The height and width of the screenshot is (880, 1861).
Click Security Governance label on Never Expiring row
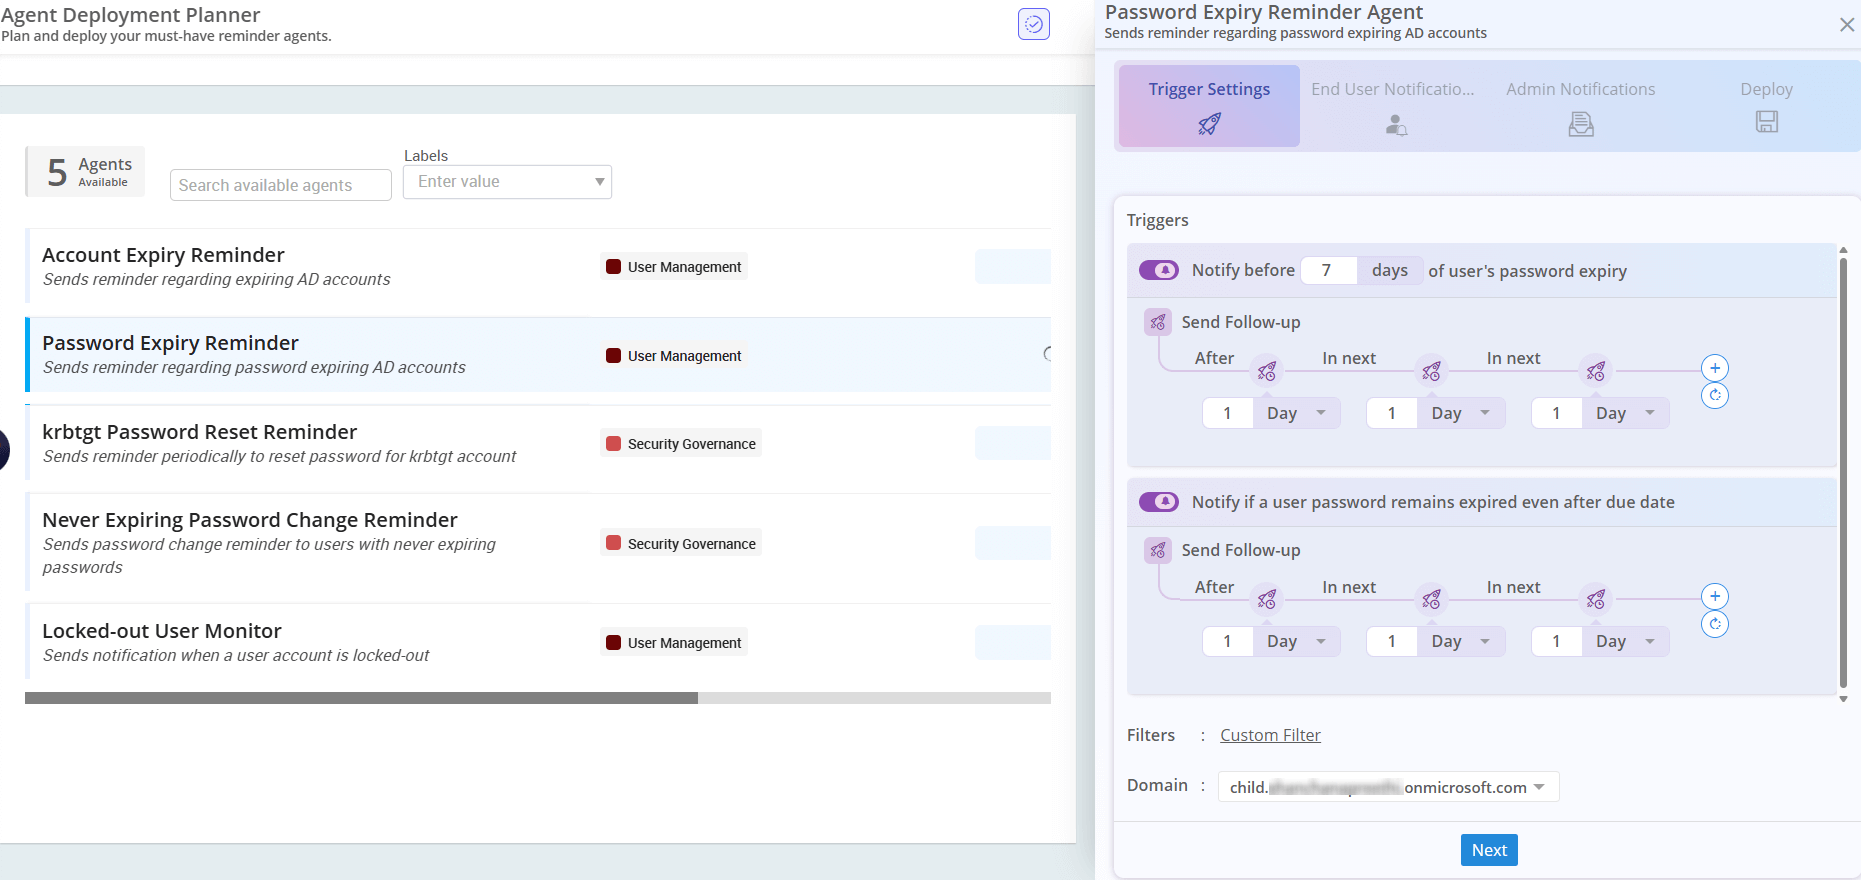coord(681,543)
